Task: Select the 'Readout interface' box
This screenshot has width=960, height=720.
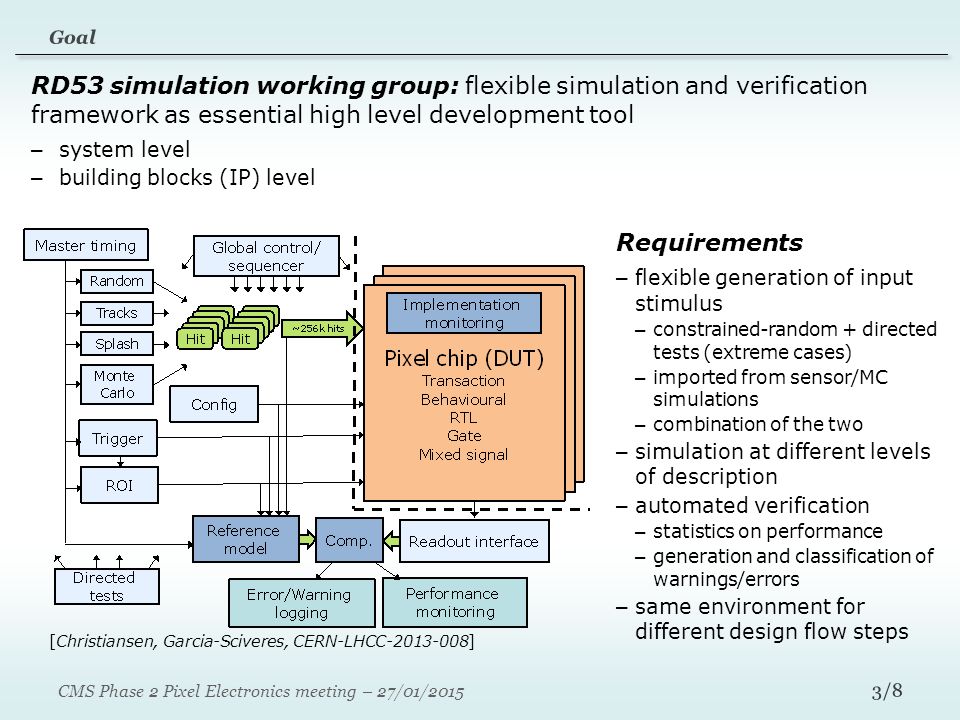Action: 474,541
